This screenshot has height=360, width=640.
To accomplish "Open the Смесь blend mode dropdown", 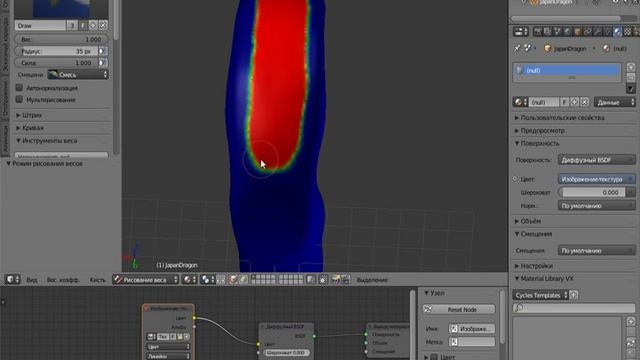I will tap(78, 75).
